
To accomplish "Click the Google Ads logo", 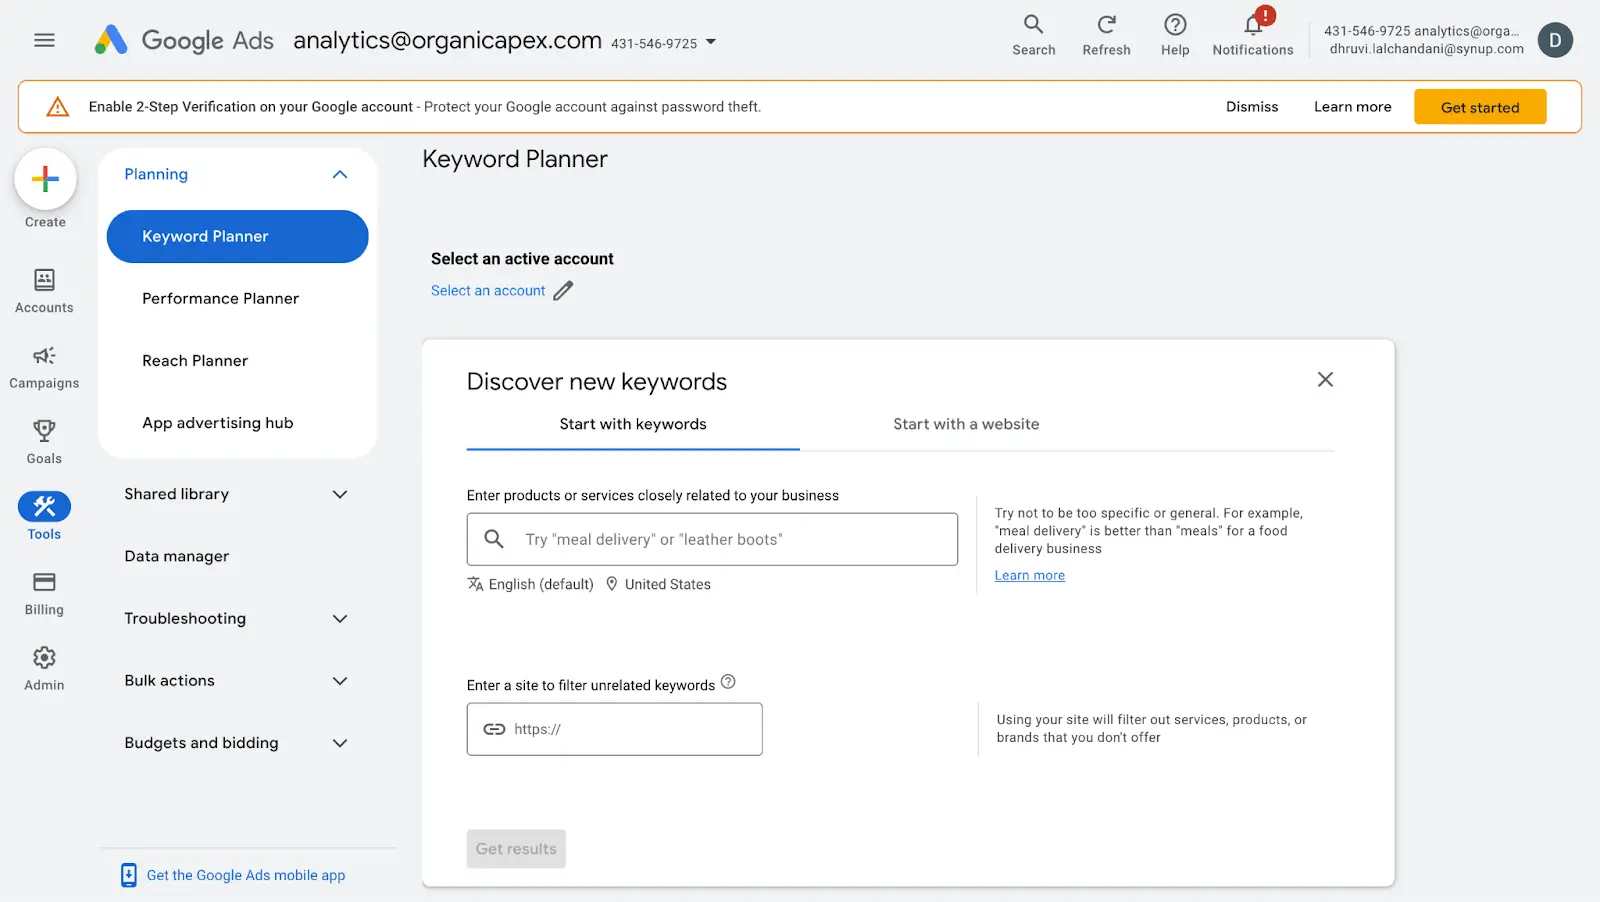I will (184, 40).
